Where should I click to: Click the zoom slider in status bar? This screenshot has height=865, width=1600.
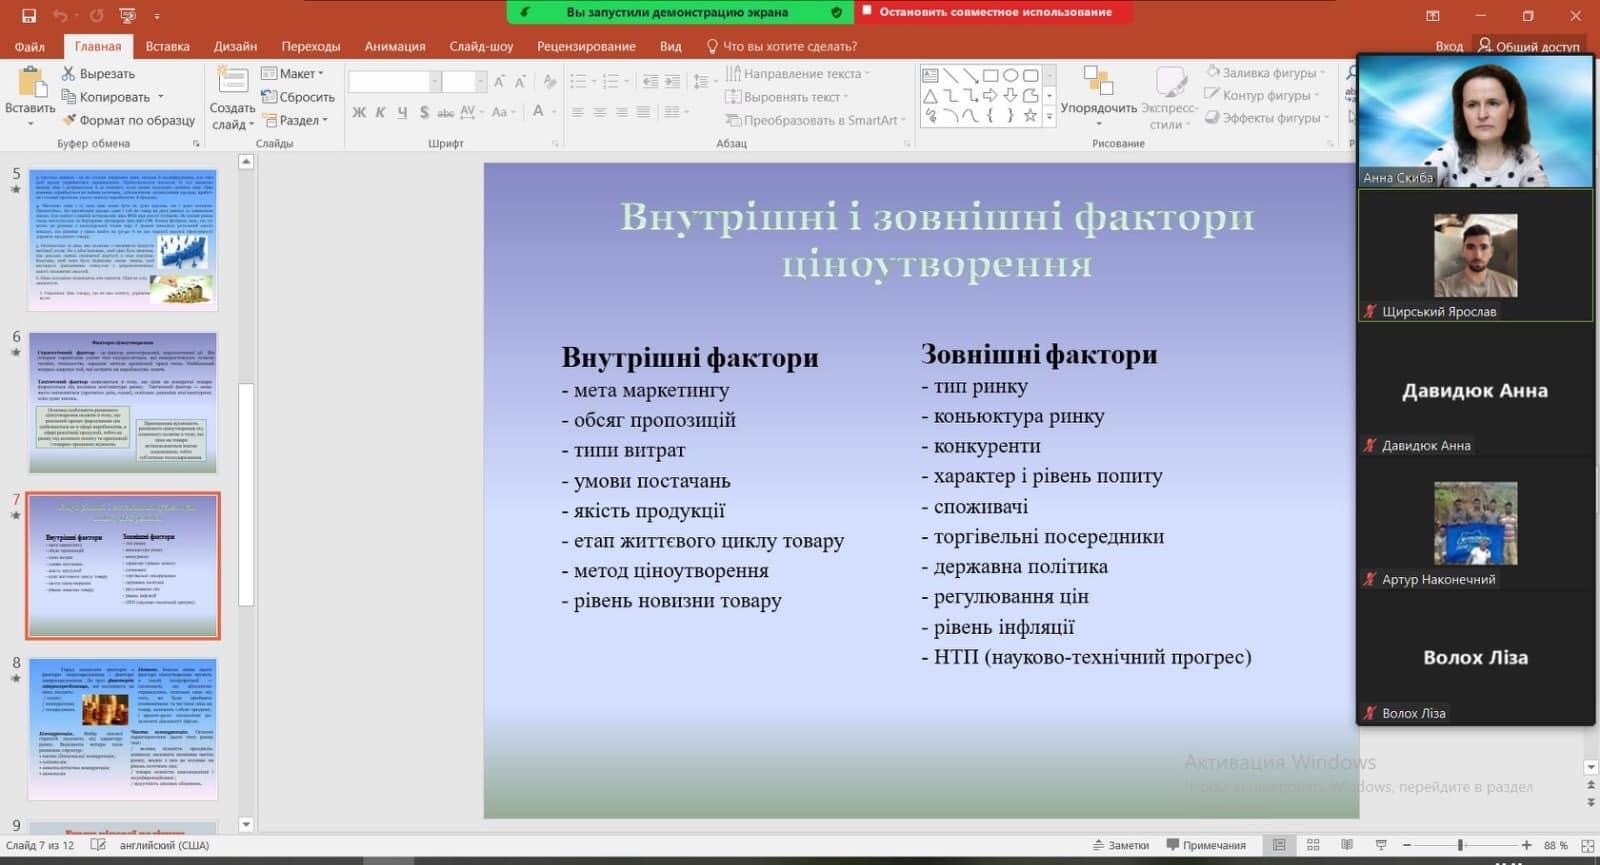click(1461, 845)
